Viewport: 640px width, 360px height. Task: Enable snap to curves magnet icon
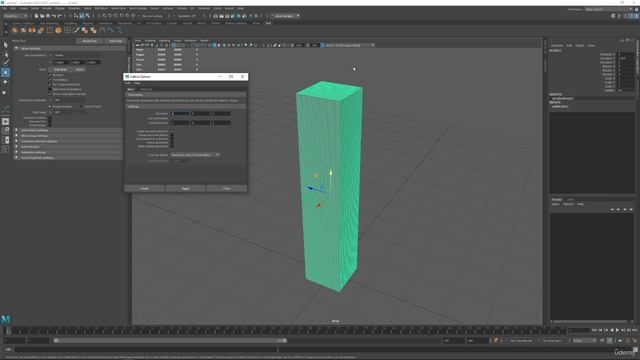click(x=110, y=16)
